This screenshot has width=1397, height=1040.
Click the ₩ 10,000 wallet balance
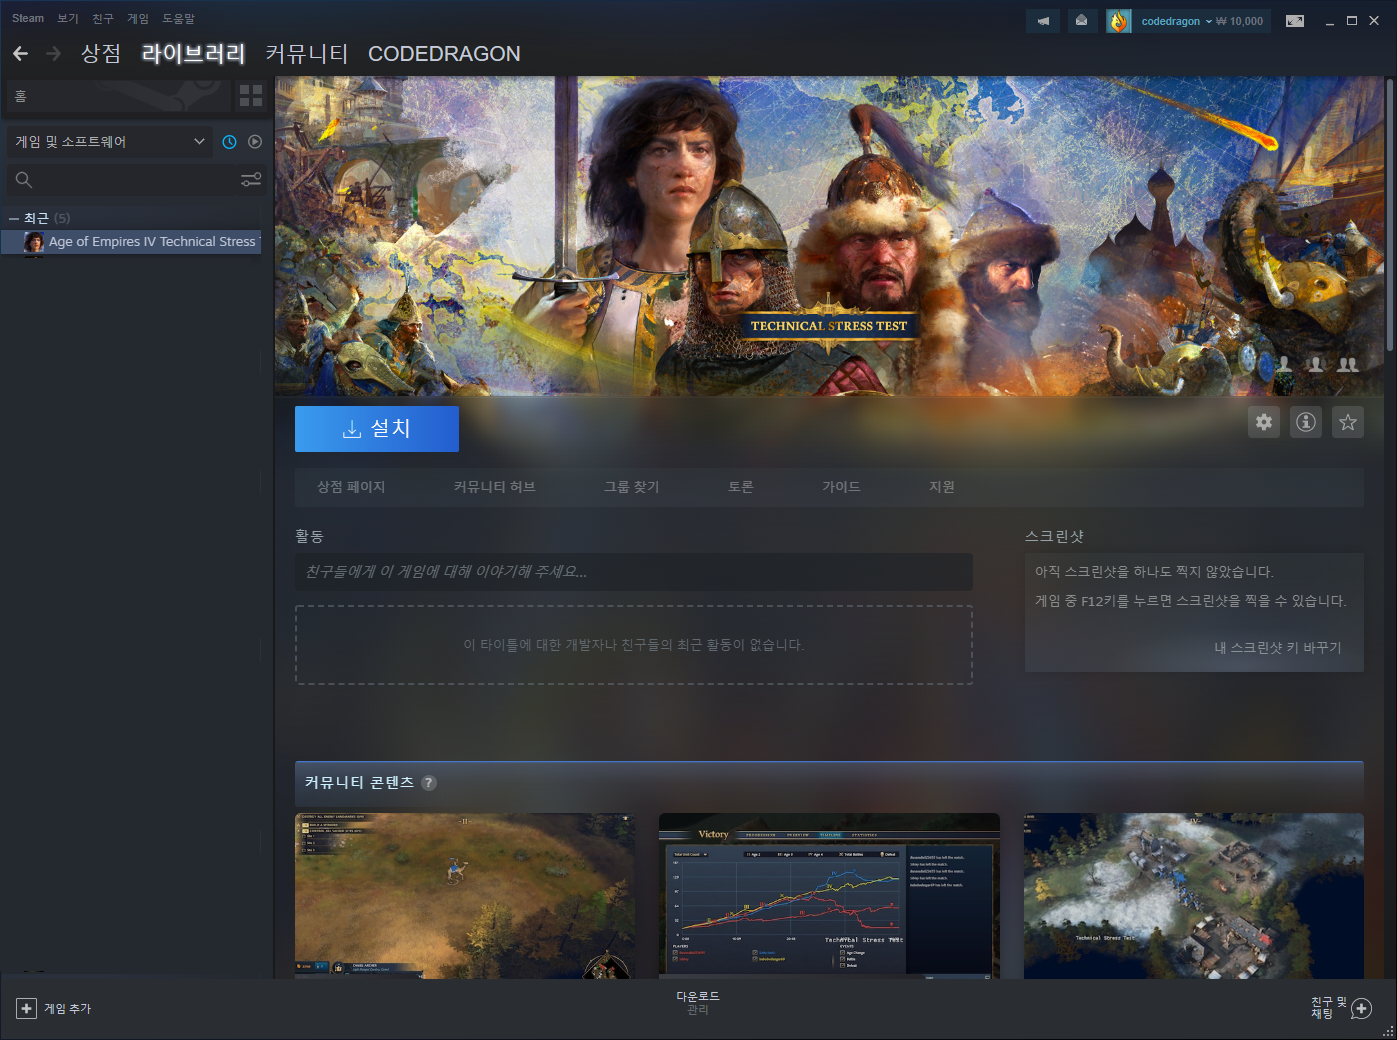coord(1240,21)
